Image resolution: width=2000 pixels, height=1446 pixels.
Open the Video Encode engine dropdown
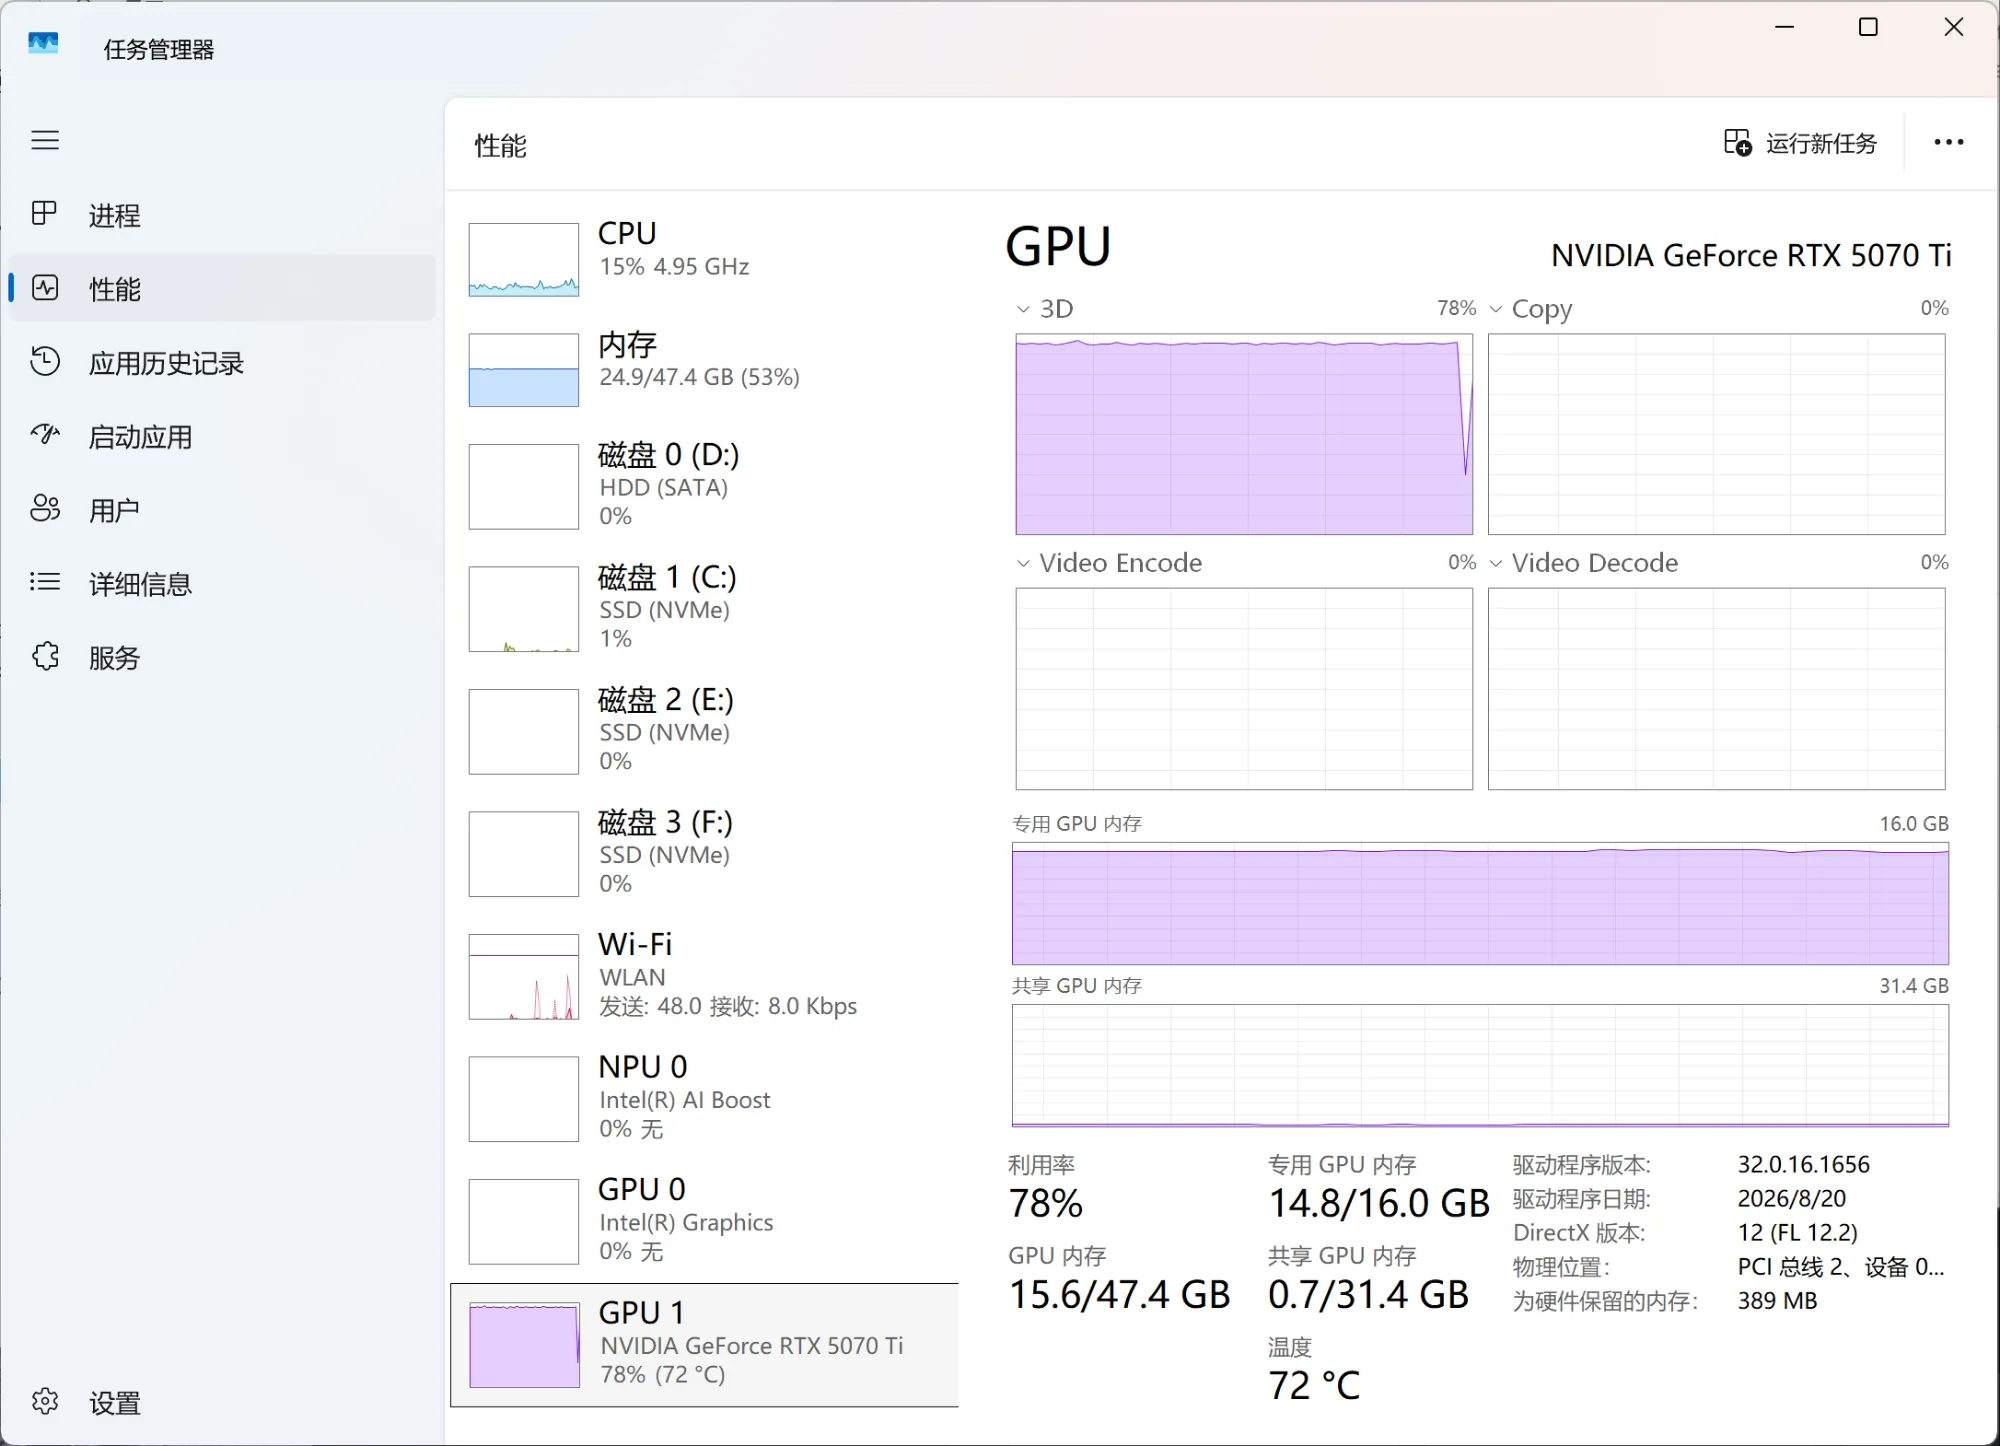pos(1023,563)
